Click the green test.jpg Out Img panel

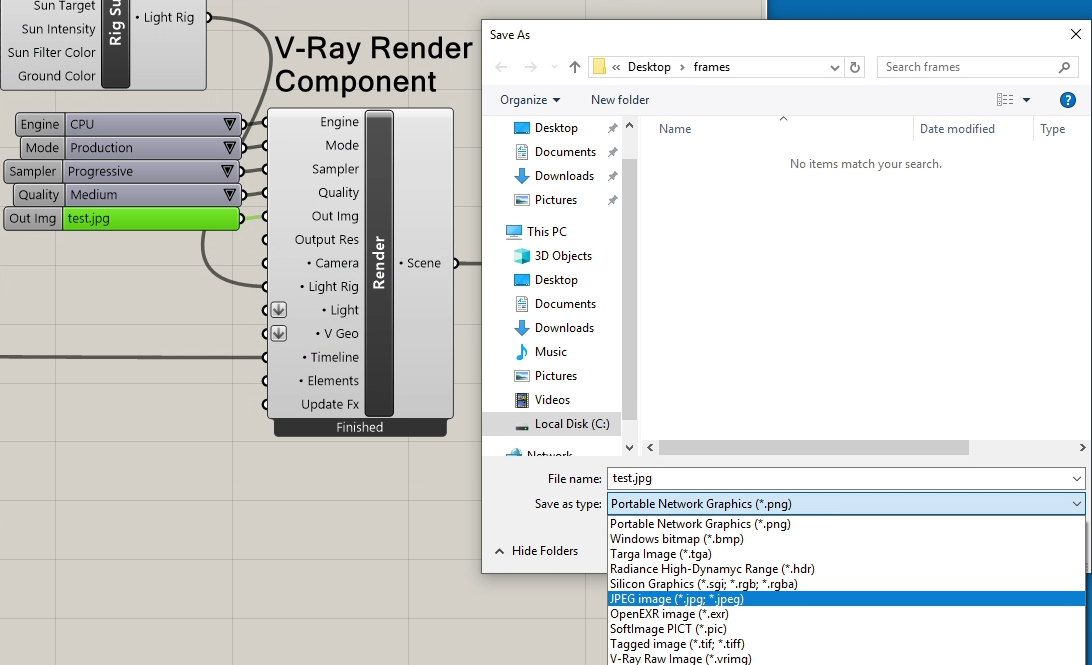pyautogui.click(x=151, y=219)
